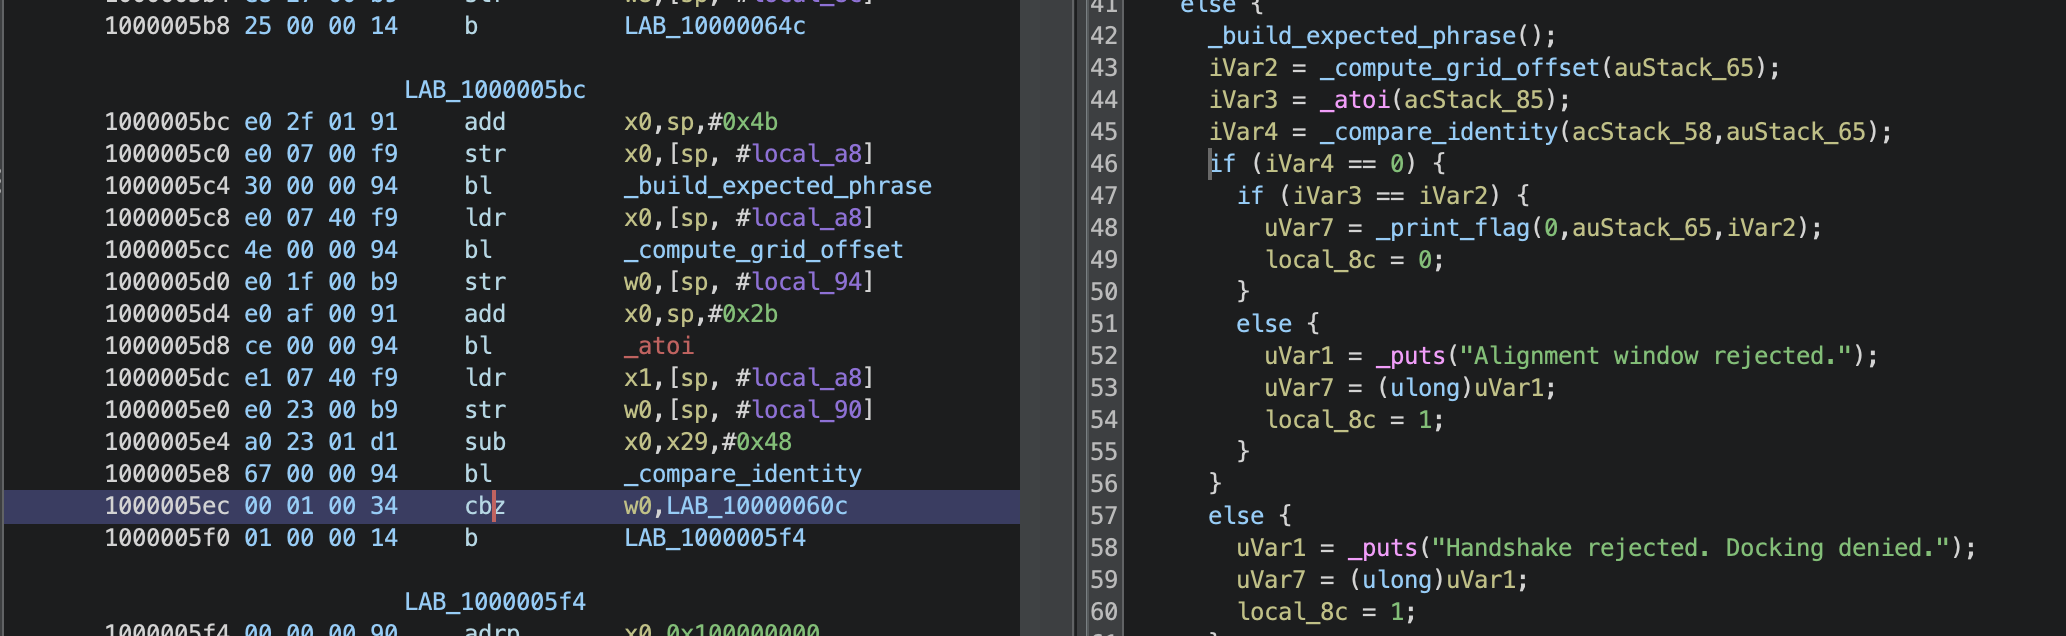Click _atoi in the decompiler
This screenshot has width=2066, height=636.
pyautogui.click(x=1355, y=100)
